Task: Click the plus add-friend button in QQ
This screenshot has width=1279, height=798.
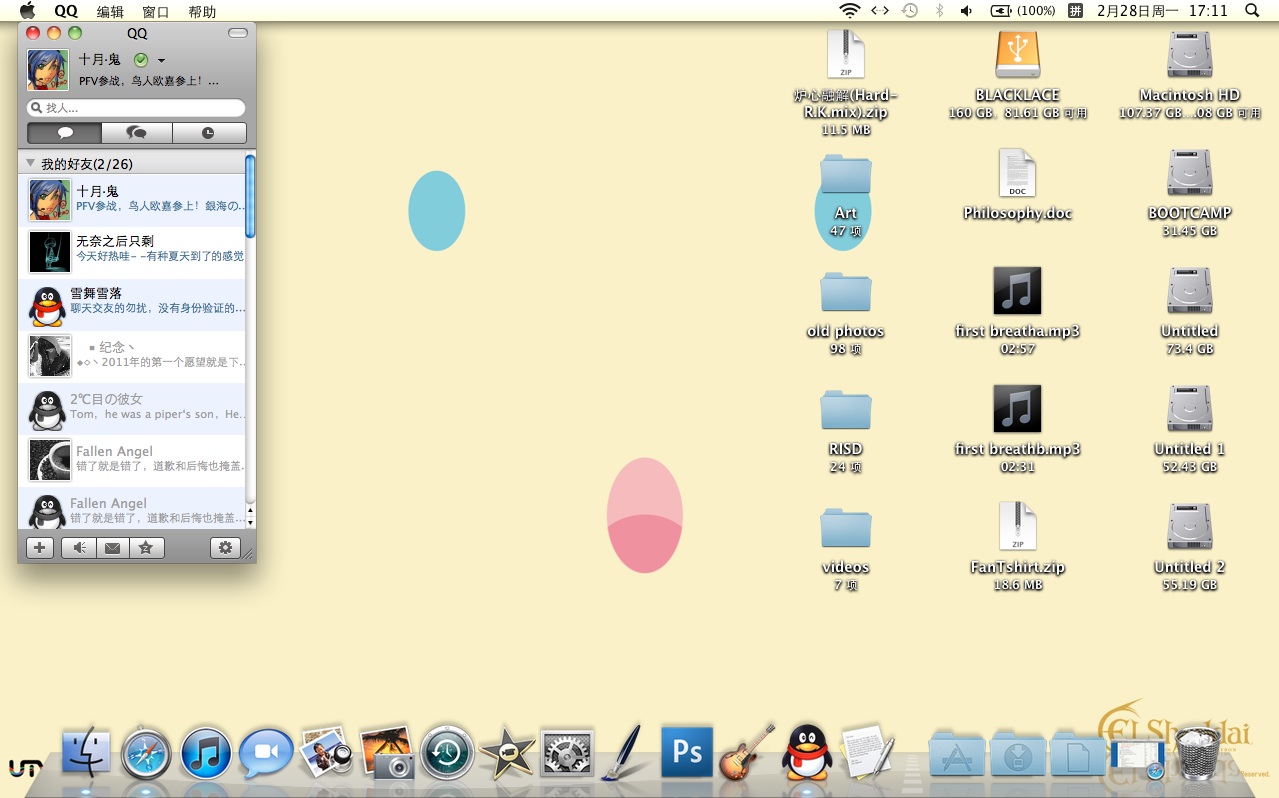Action: (x=40, y=548)
